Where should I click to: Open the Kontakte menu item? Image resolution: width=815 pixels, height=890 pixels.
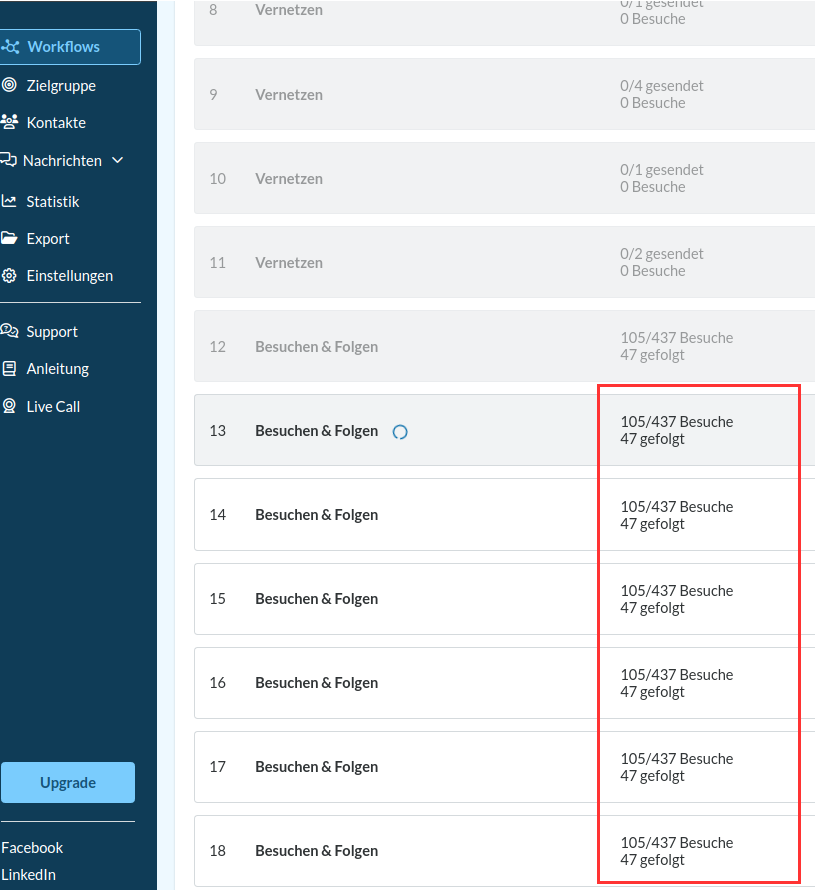(x=56, y=122)
